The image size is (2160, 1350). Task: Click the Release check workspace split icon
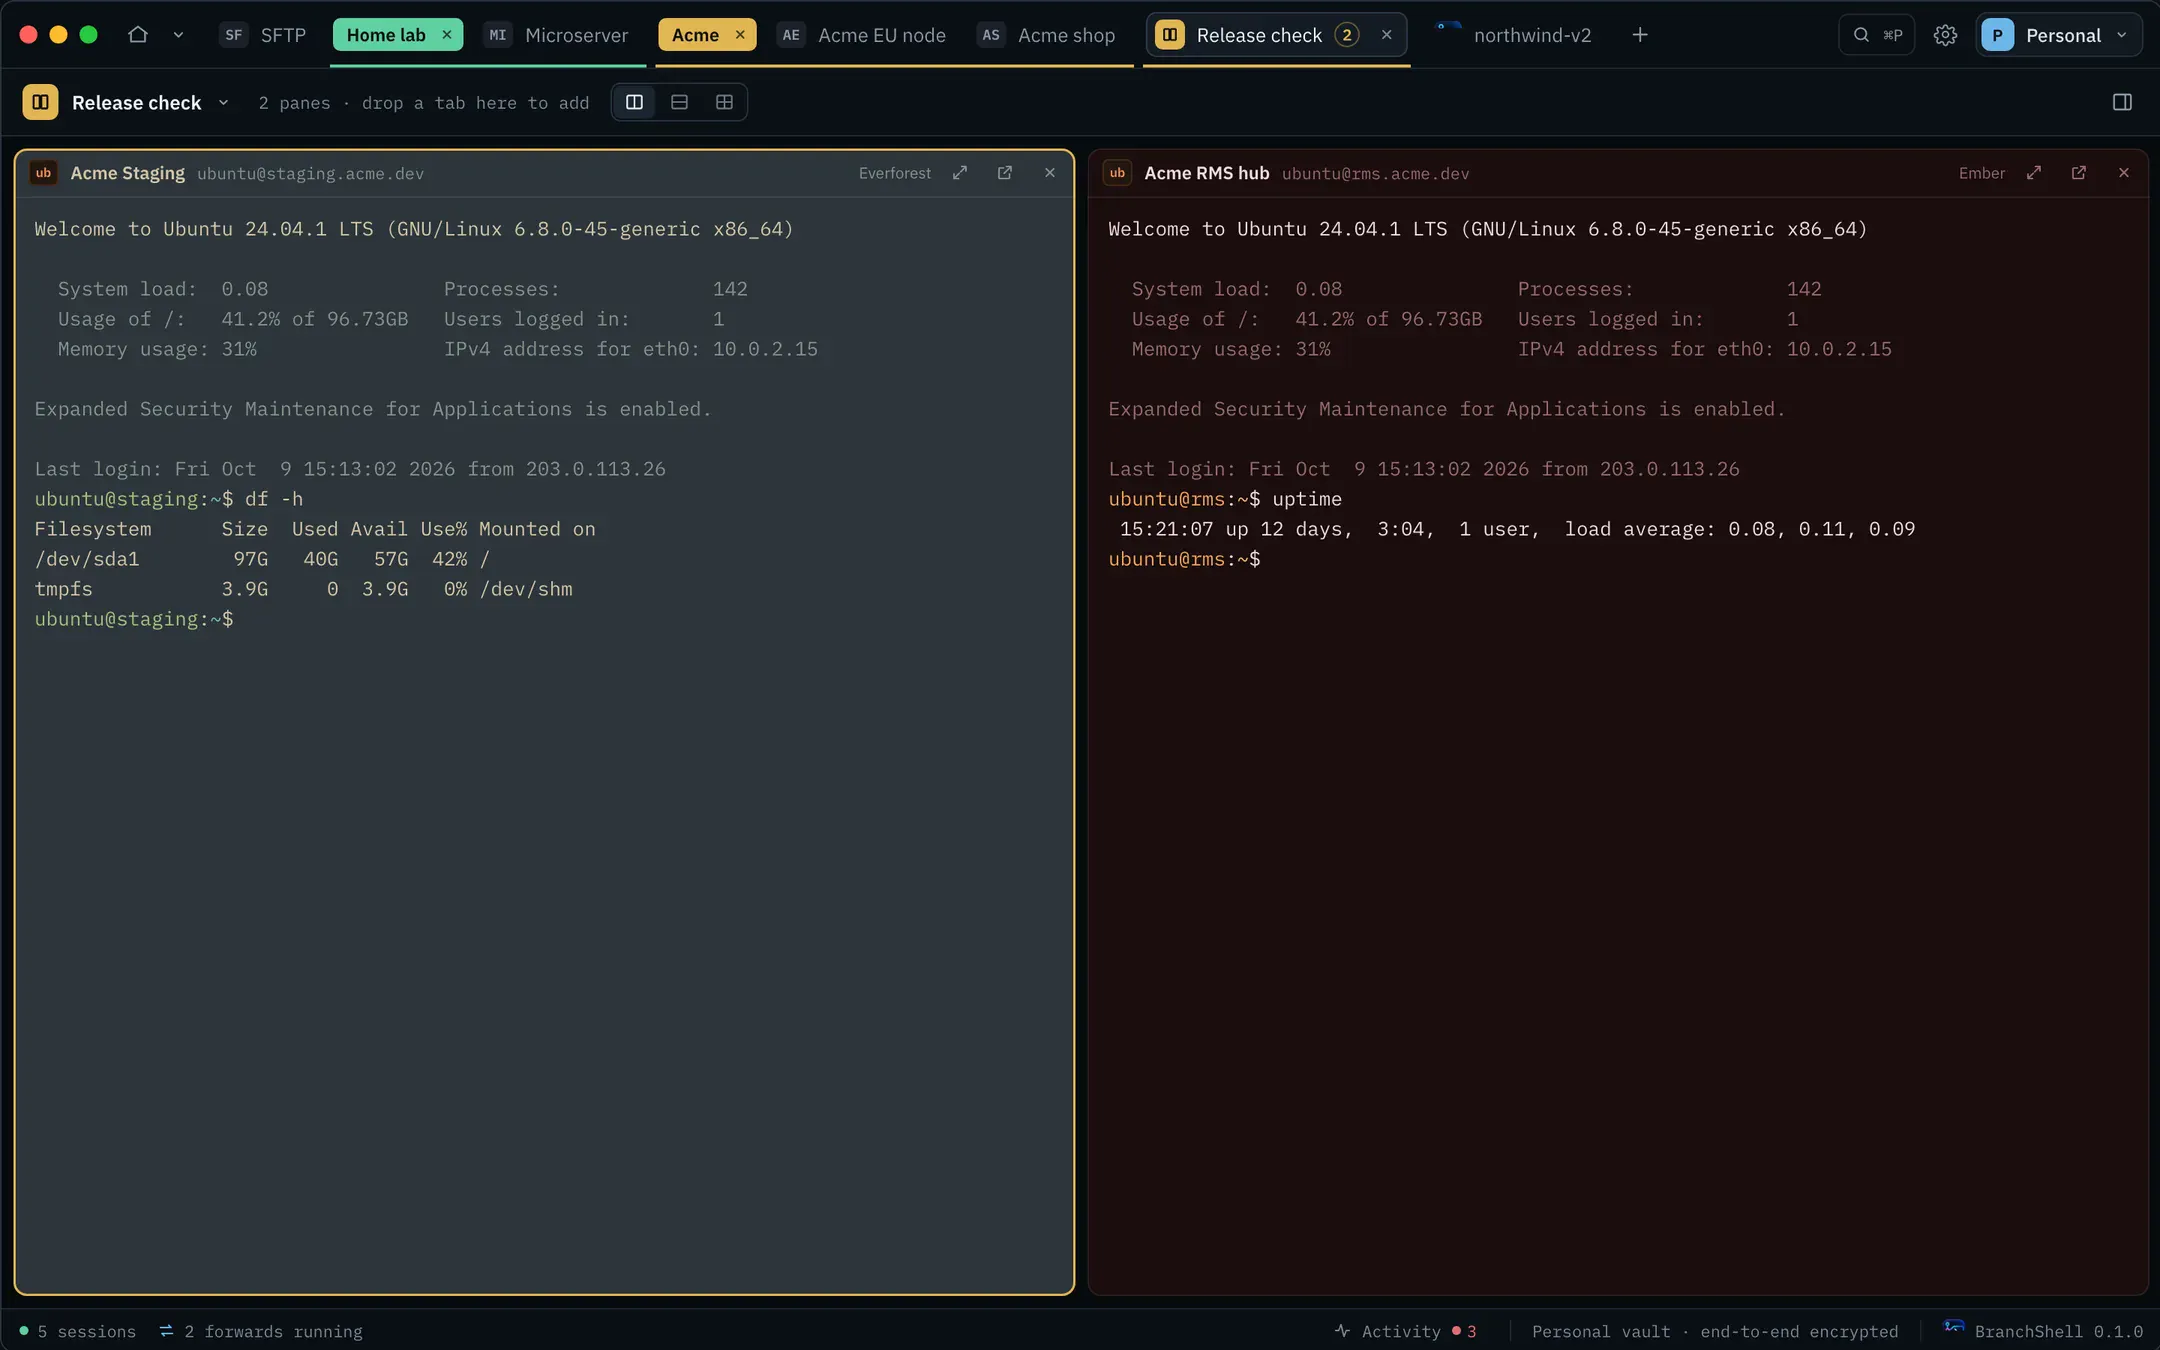[x=40, y=102]
